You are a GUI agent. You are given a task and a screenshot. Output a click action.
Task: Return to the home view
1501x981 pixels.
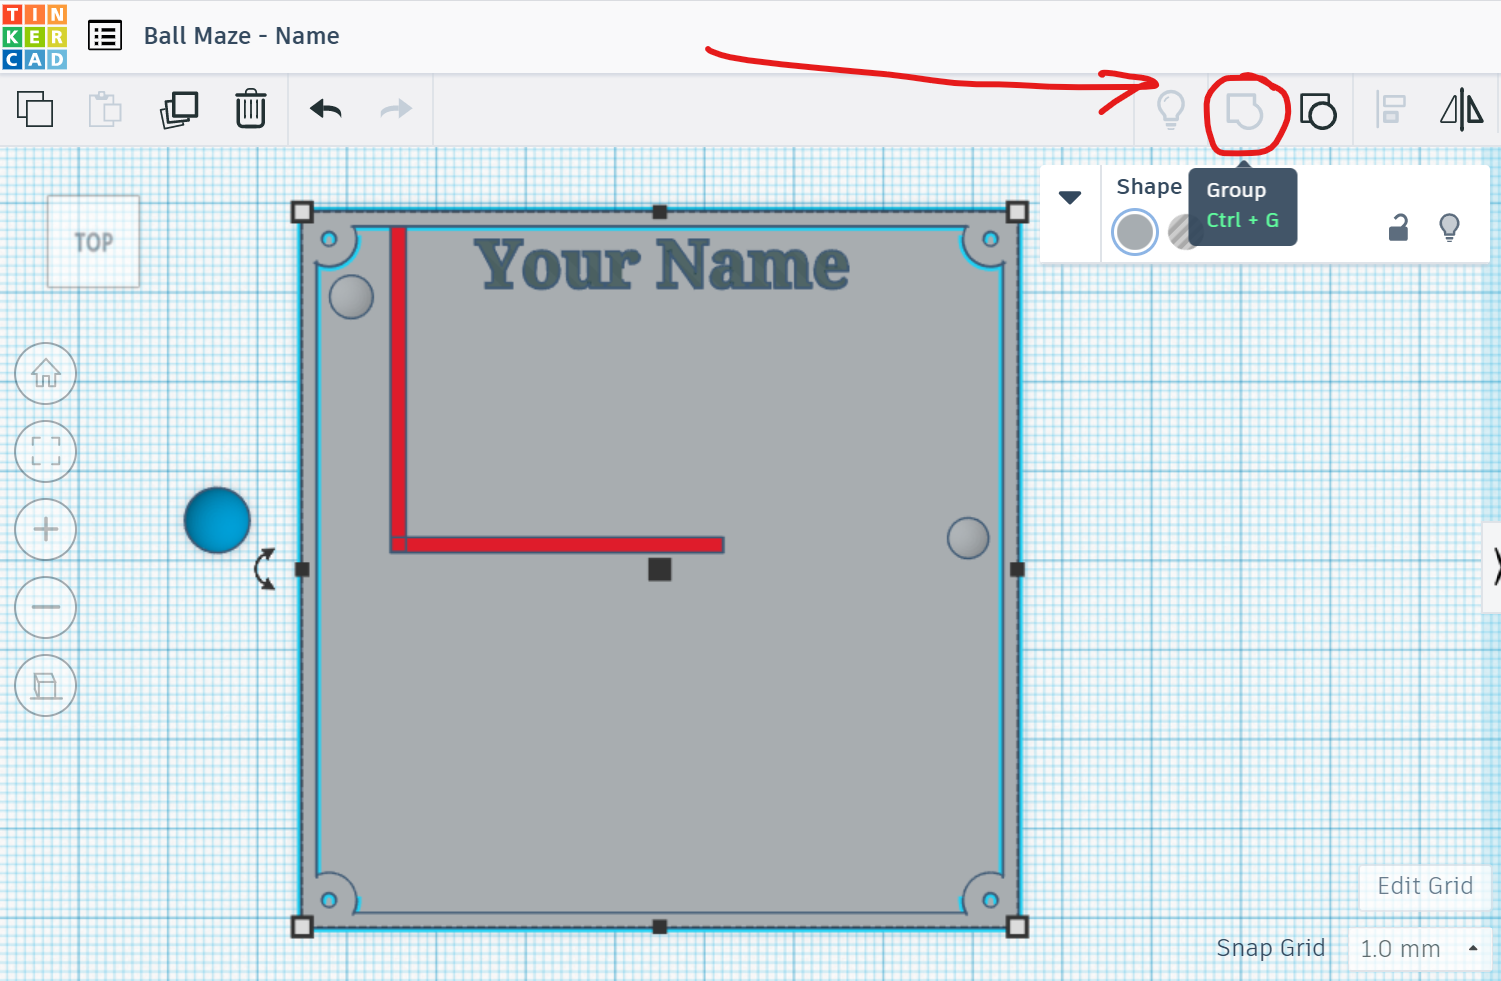[x=45, y=373]
